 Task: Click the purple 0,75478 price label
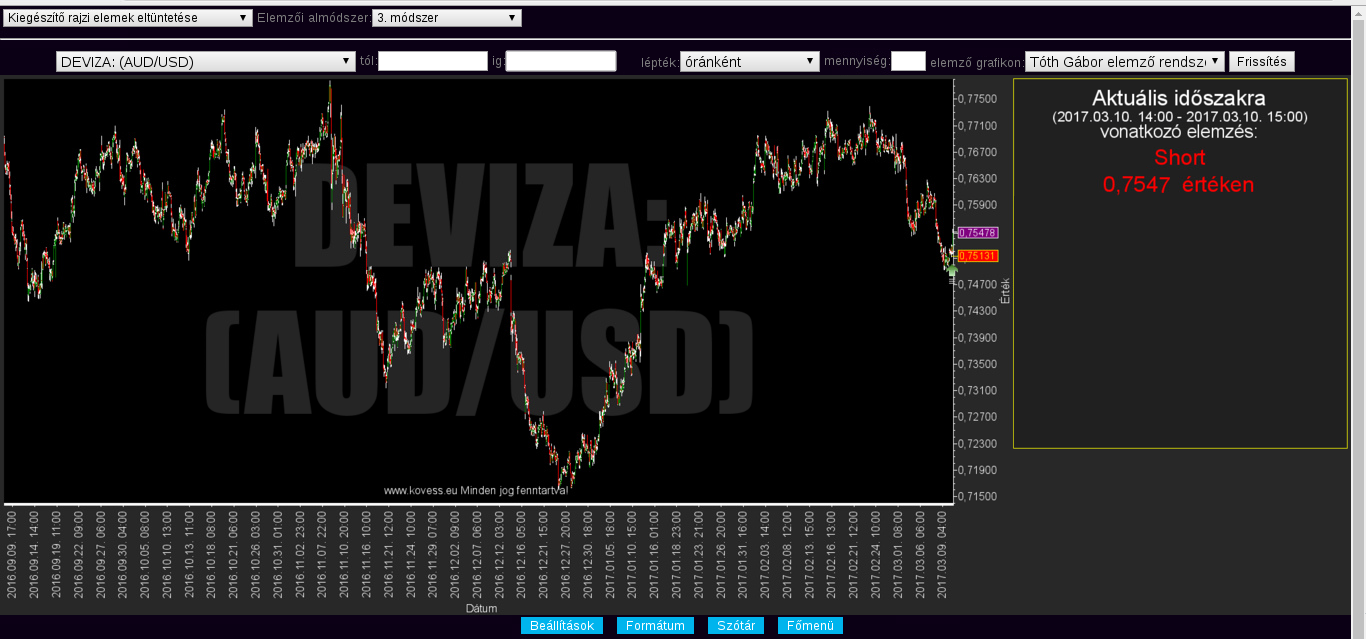click(977, 232)
